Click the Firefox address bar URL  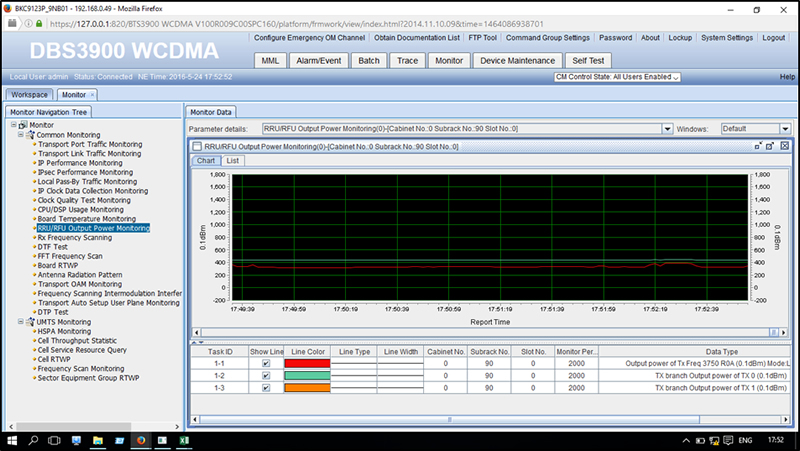pos(297,23)
